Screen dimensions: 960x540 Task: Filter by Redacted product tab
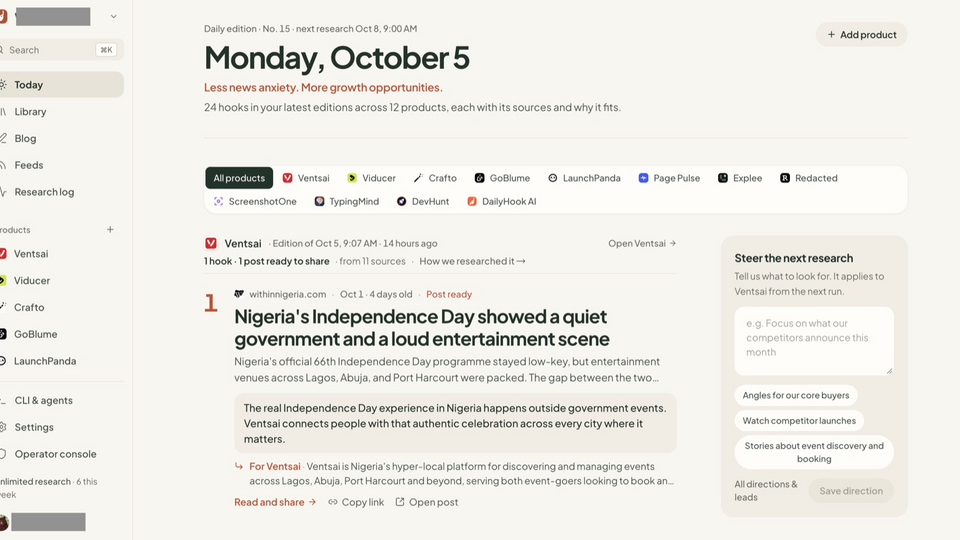pos(808,178)
